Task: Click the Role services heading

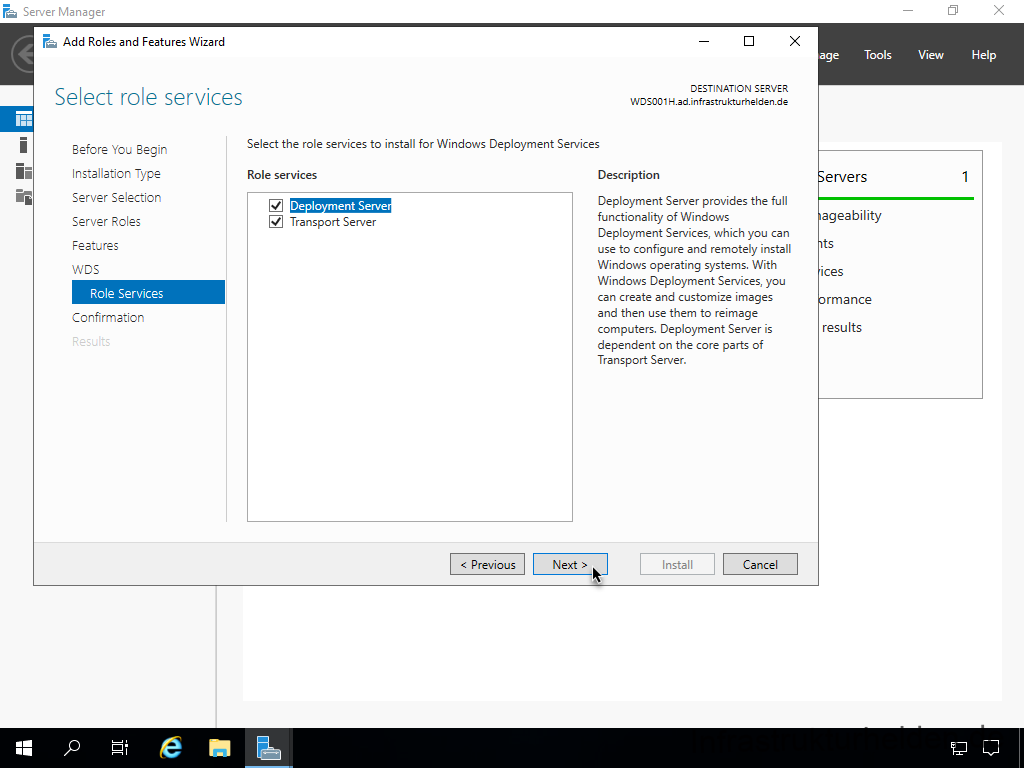Action: (x=282, y=175)
